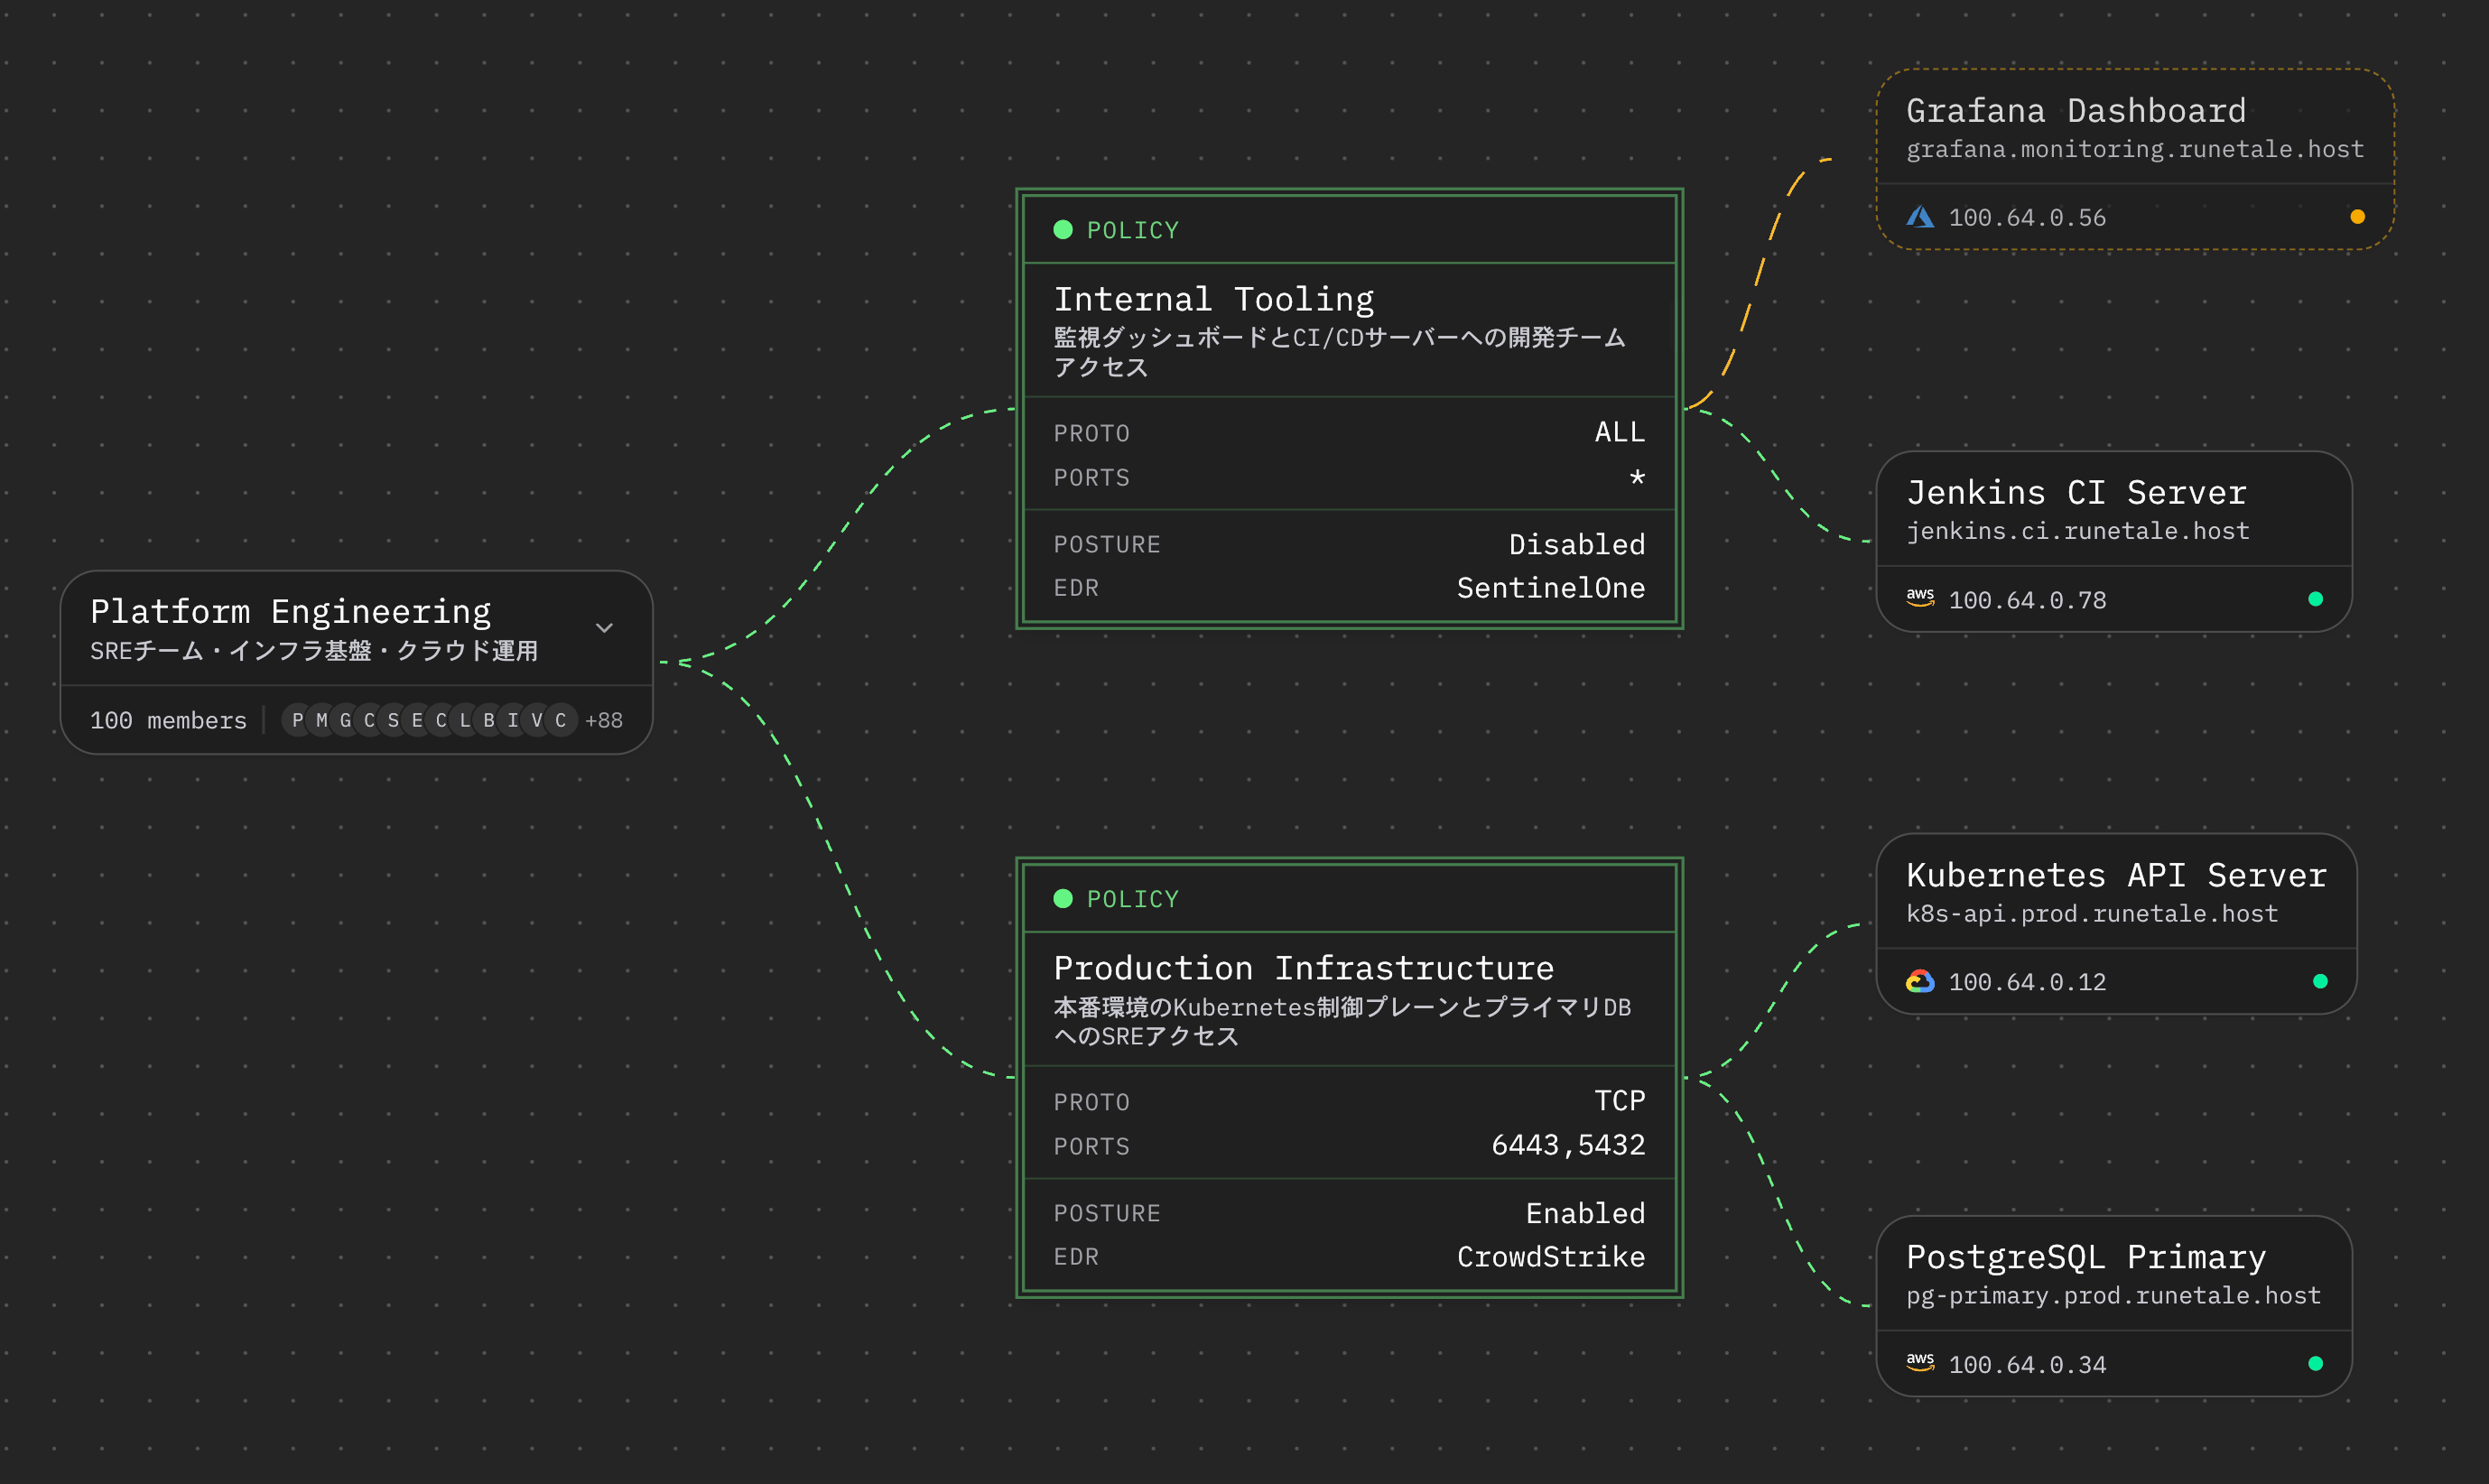
Task: Click the AWS icon on Jenkins CI Server
Action: tap(1919, 598)
